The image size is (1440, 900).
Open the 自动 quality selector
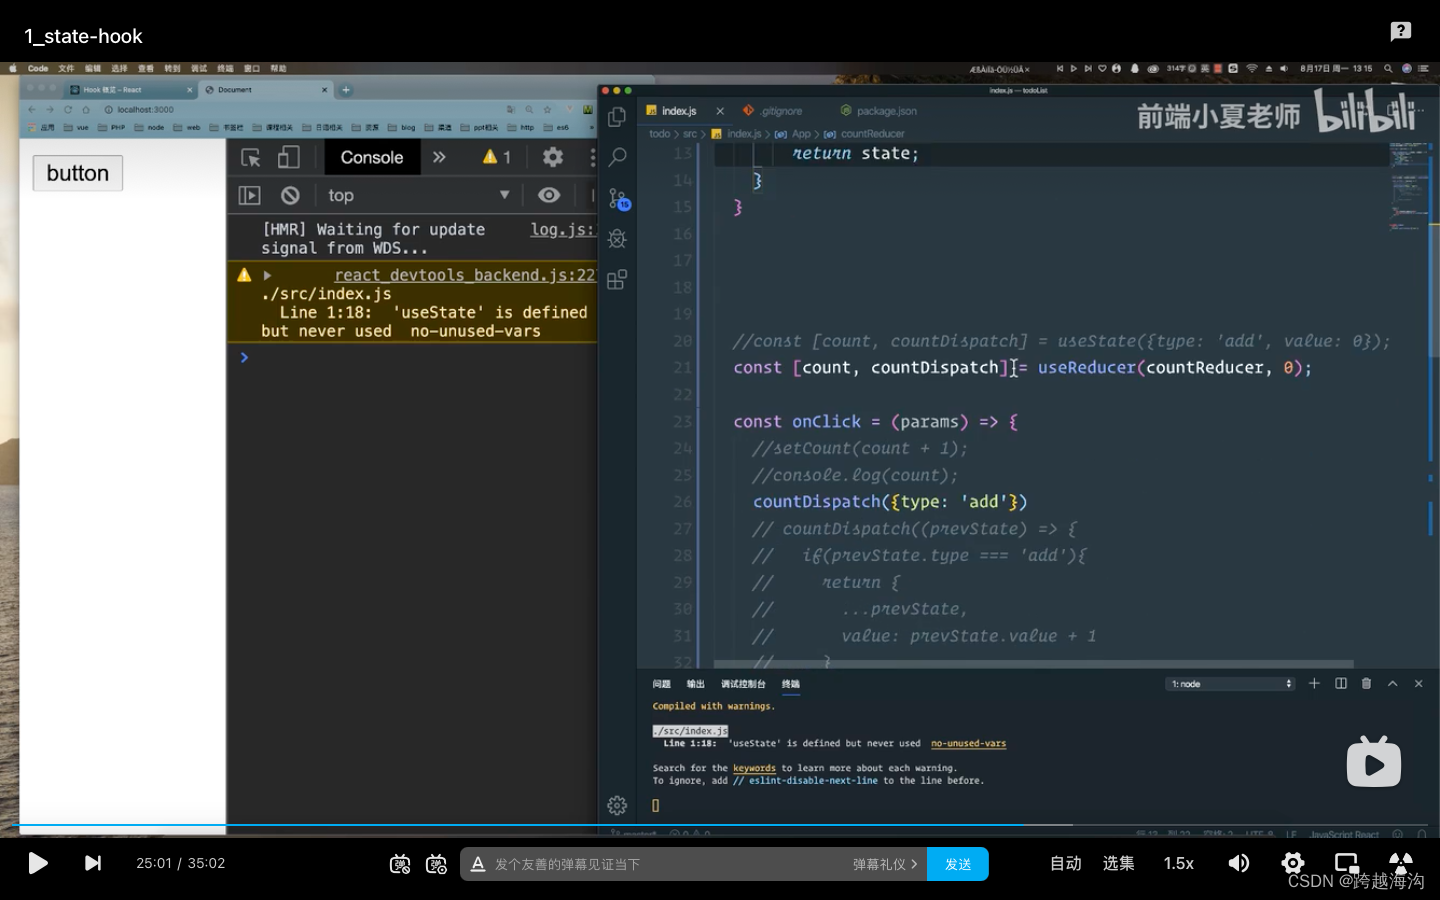[x=1066, y=863]
